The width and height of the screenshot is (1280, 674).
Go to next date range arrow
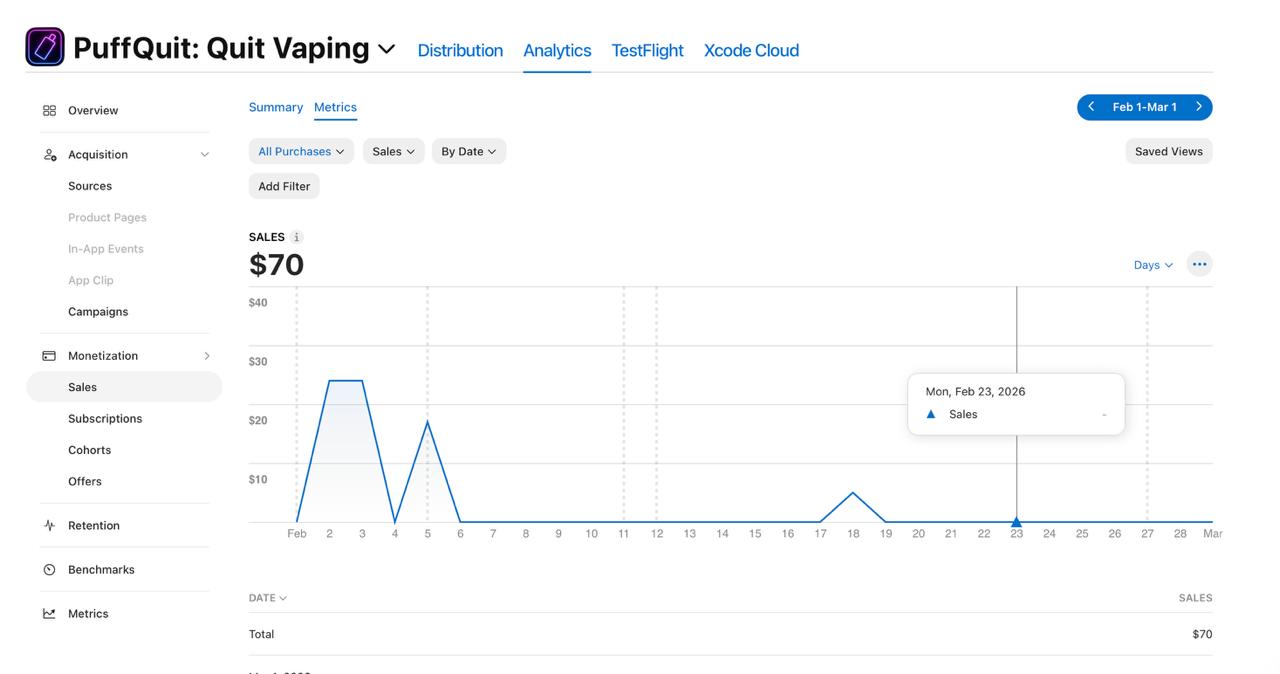[x=1199, y=107]
